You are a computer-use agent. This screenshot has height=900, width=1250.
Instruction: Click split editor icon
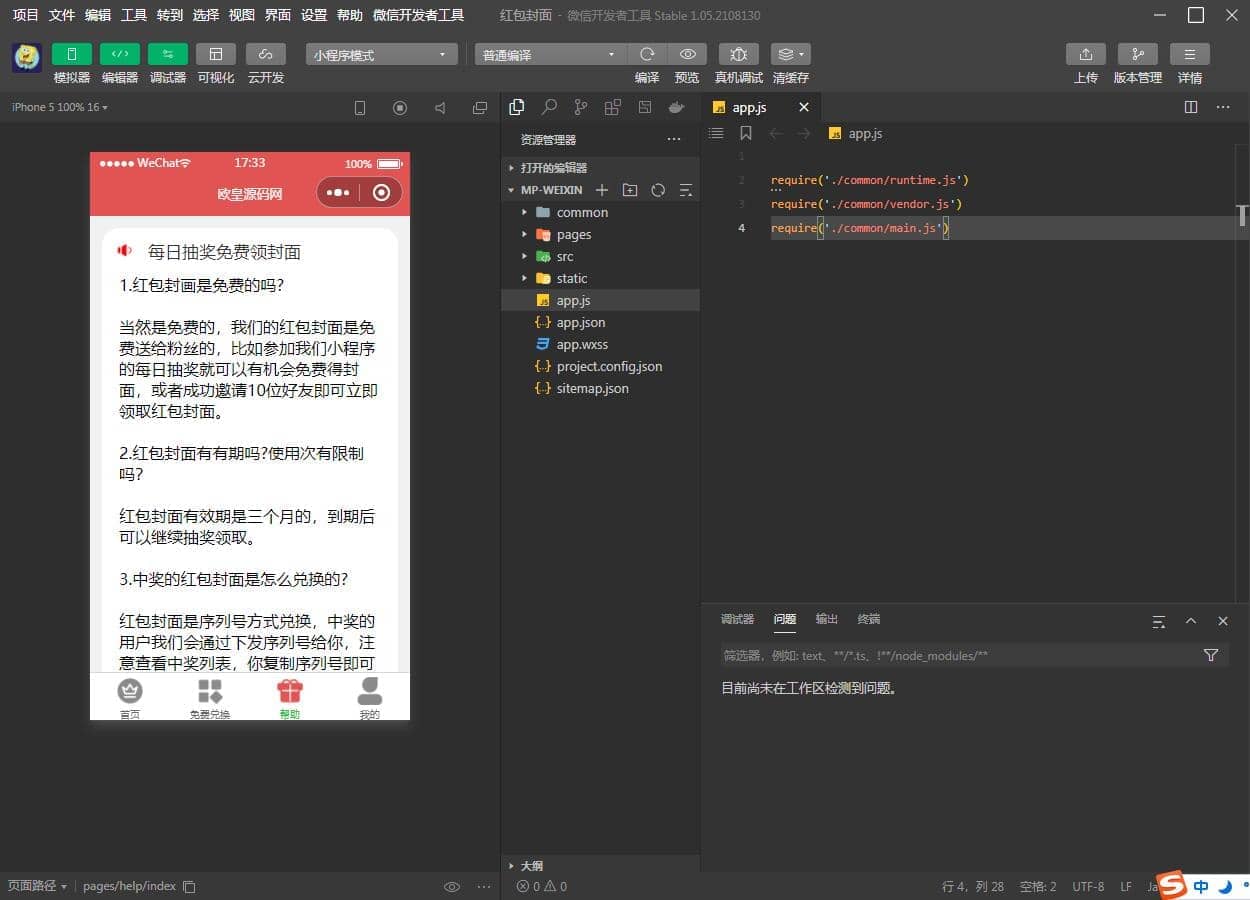click(x=1190, y=107)
